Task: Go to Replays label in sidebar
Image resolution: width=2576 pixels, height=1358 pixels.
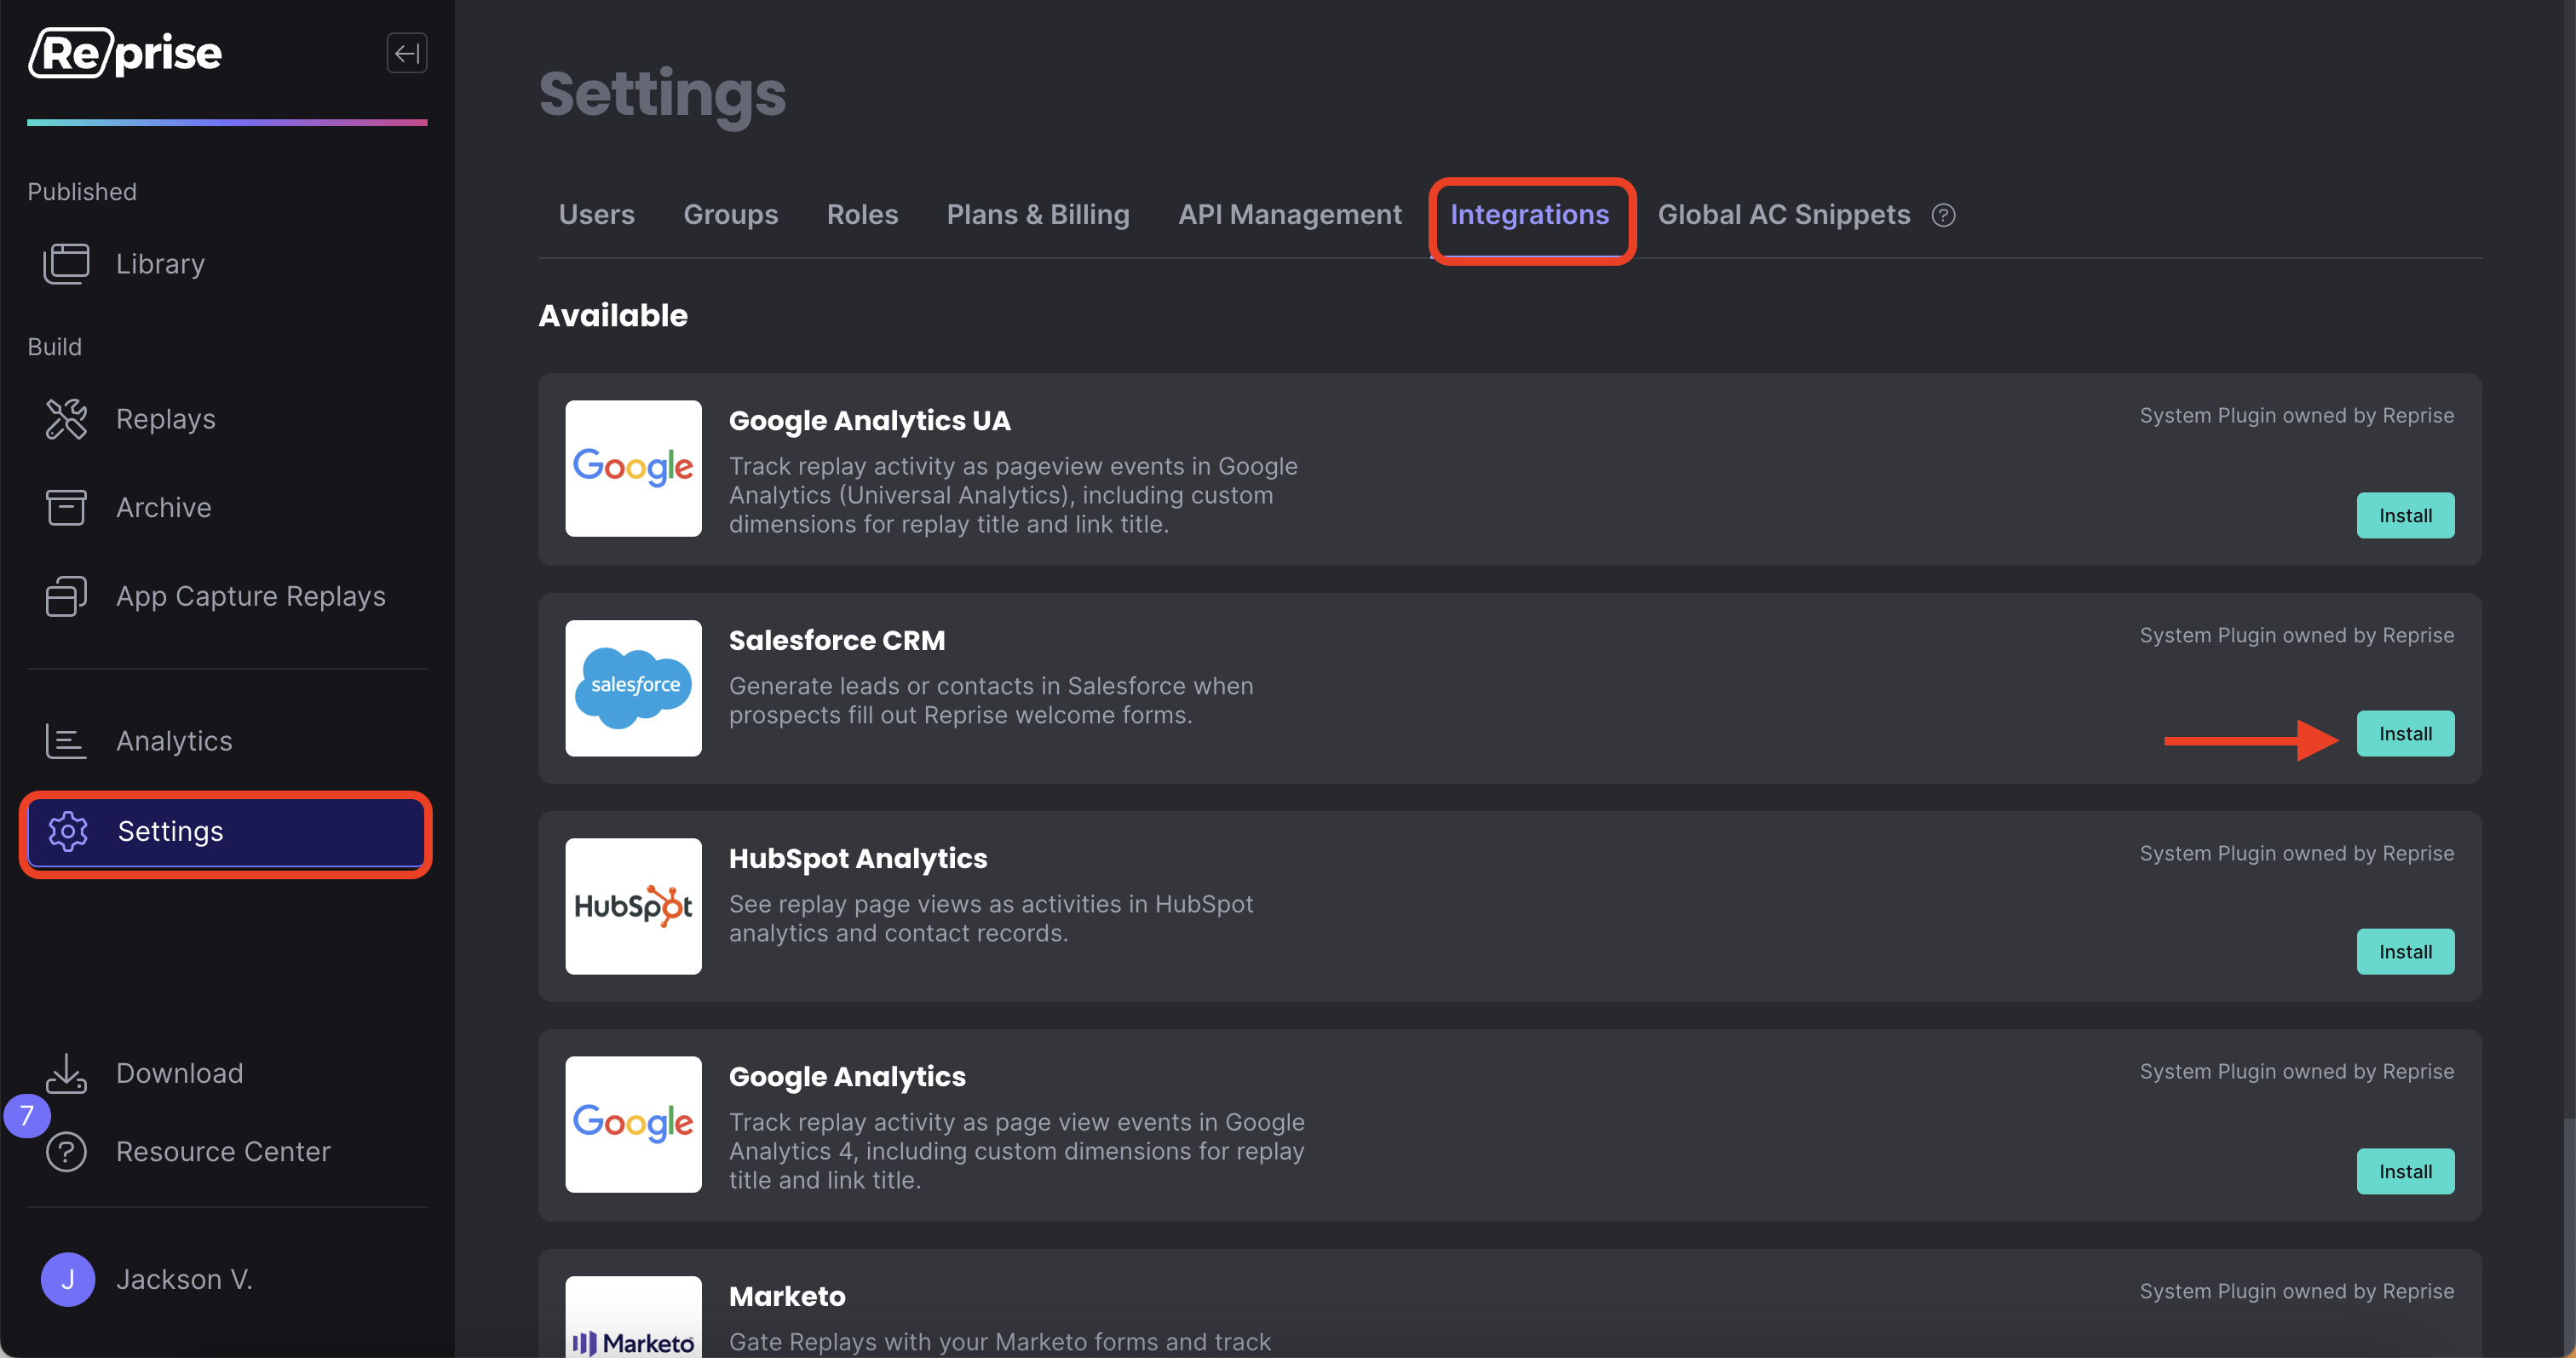Action: click(x=166, y=419)
